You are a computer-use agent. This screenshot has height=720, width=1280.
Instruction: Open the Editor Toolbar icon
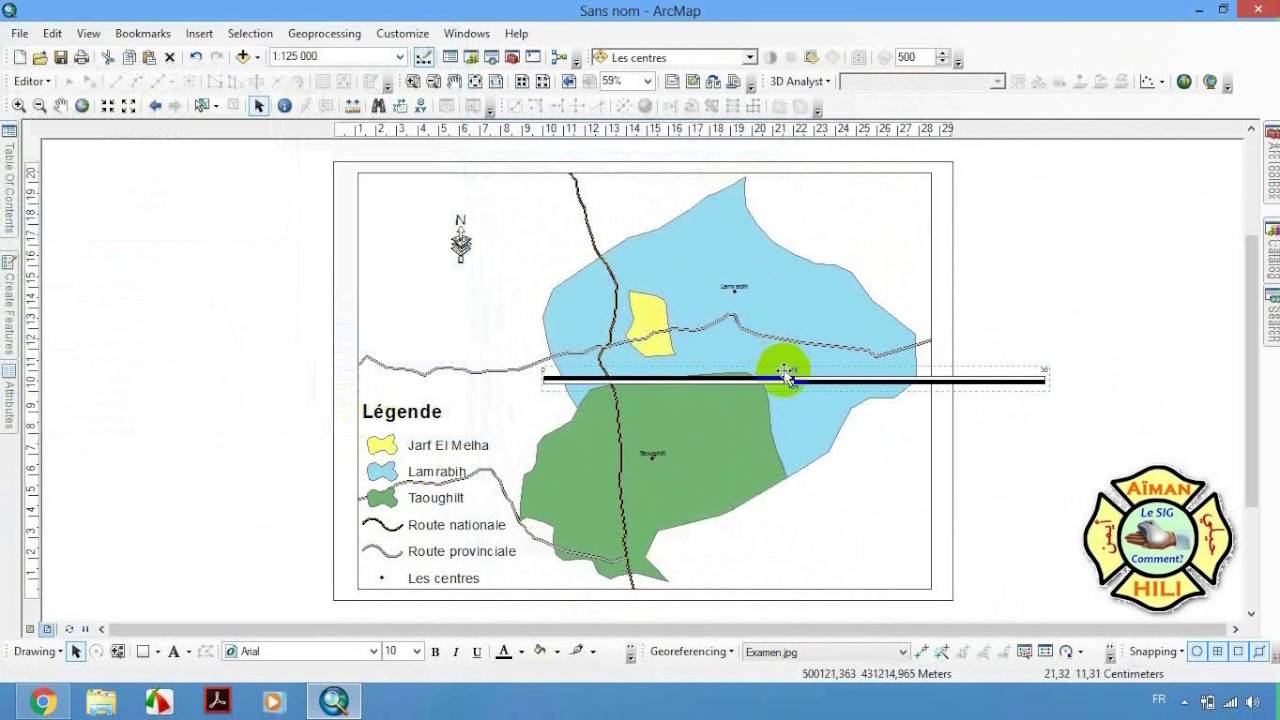[424, 57]
